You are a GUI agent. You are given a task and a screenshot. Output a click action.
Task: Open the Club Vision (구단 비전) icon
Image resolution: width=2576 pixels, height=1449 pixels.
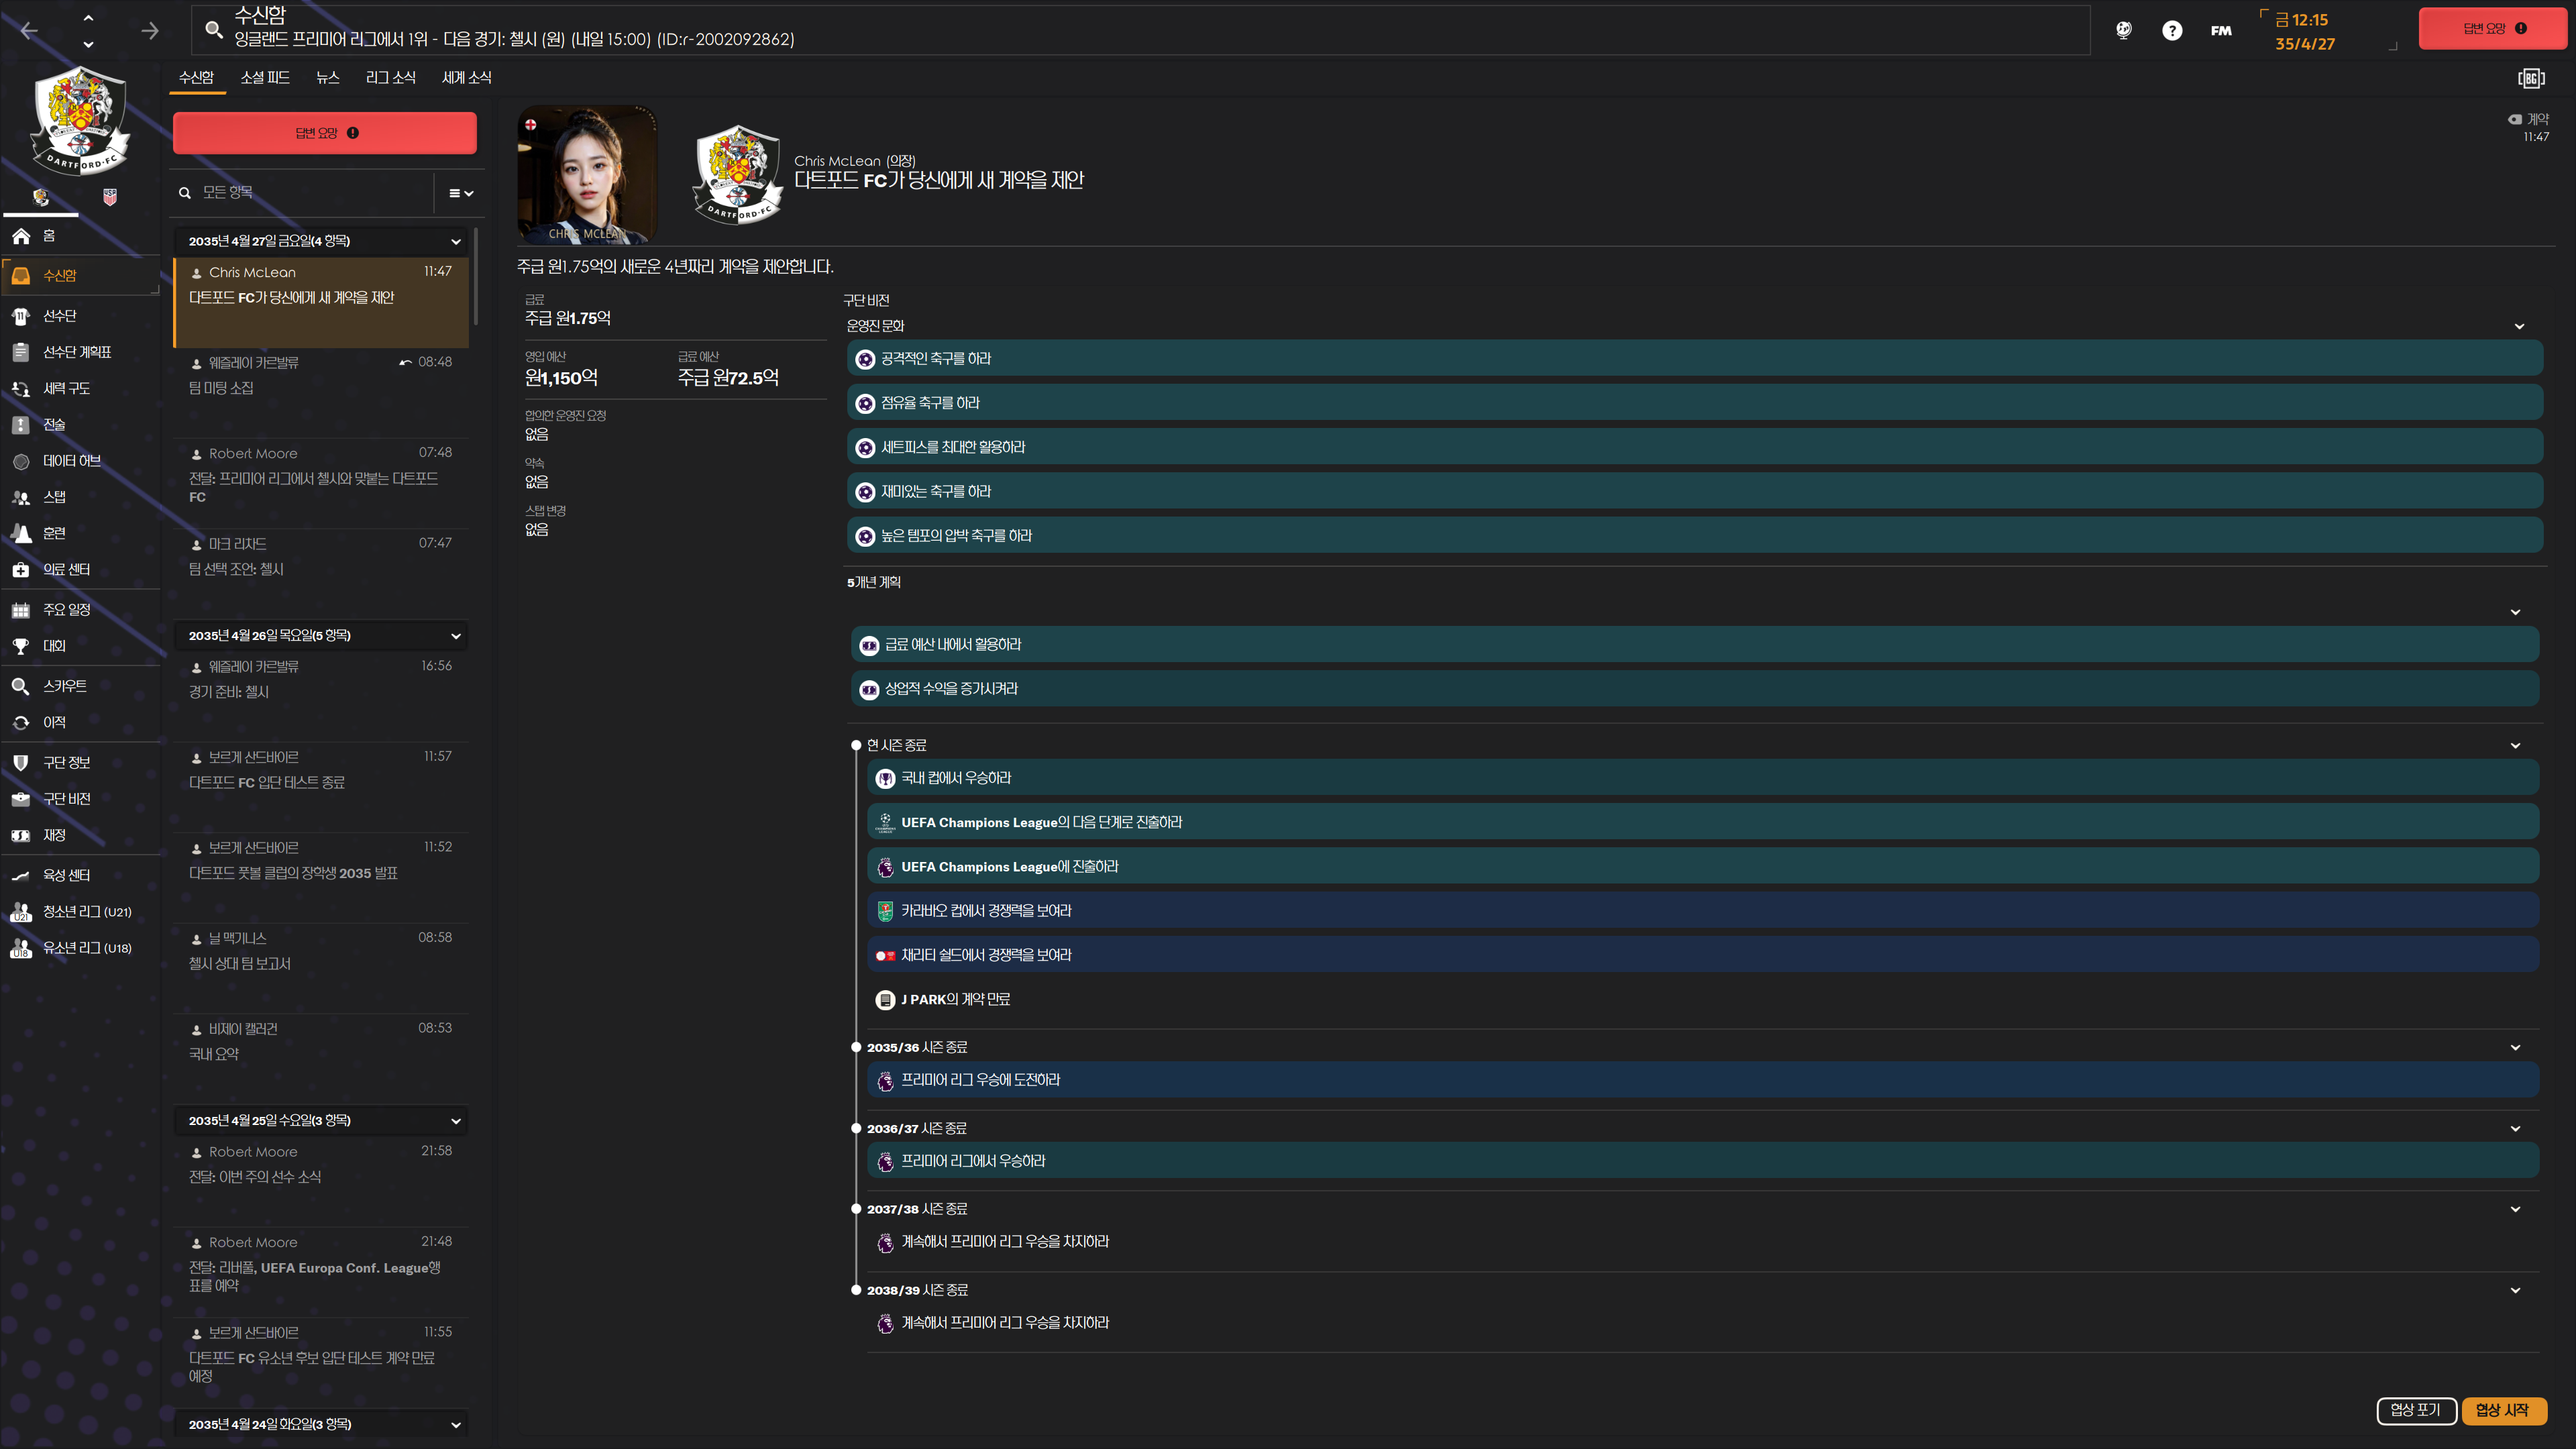(x=21, y=799)
